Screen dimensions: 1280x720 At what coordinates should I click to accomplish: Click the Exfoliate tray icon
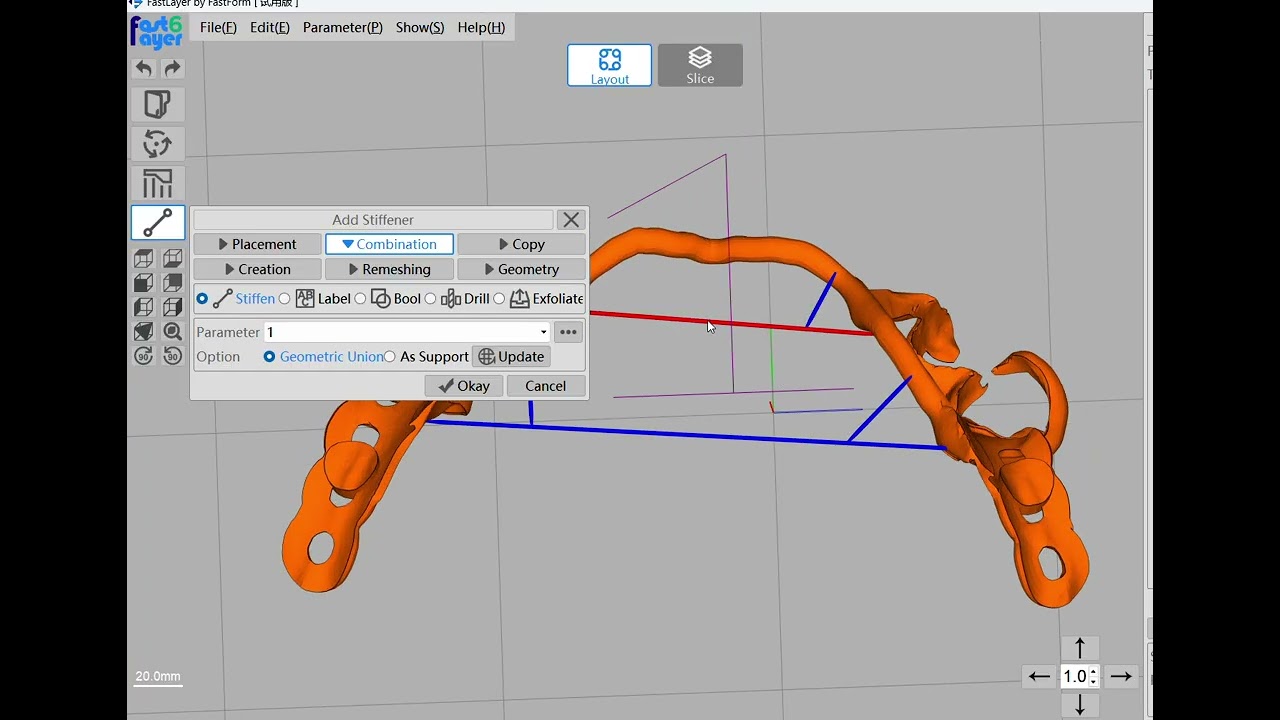[x=519, y=298]
